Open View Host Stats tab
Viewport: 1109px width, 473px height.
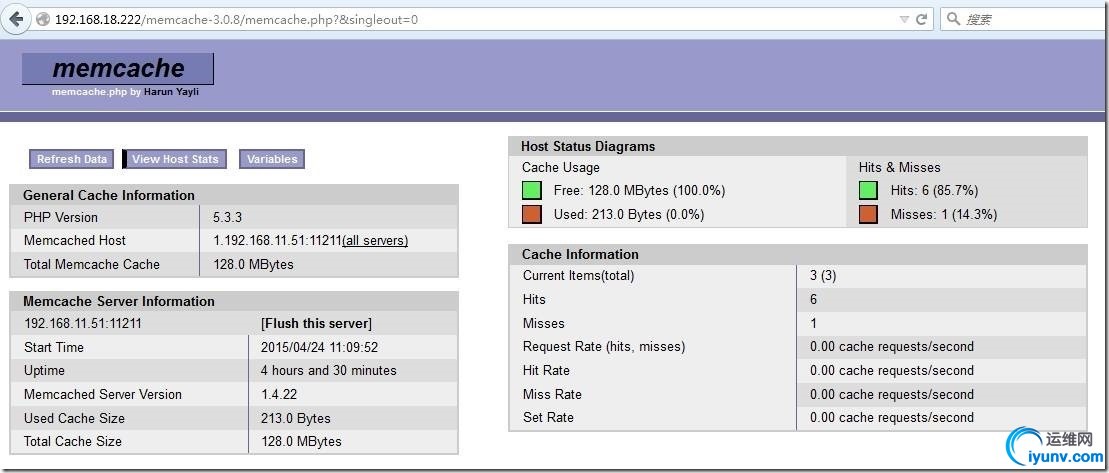click(175, 159)
